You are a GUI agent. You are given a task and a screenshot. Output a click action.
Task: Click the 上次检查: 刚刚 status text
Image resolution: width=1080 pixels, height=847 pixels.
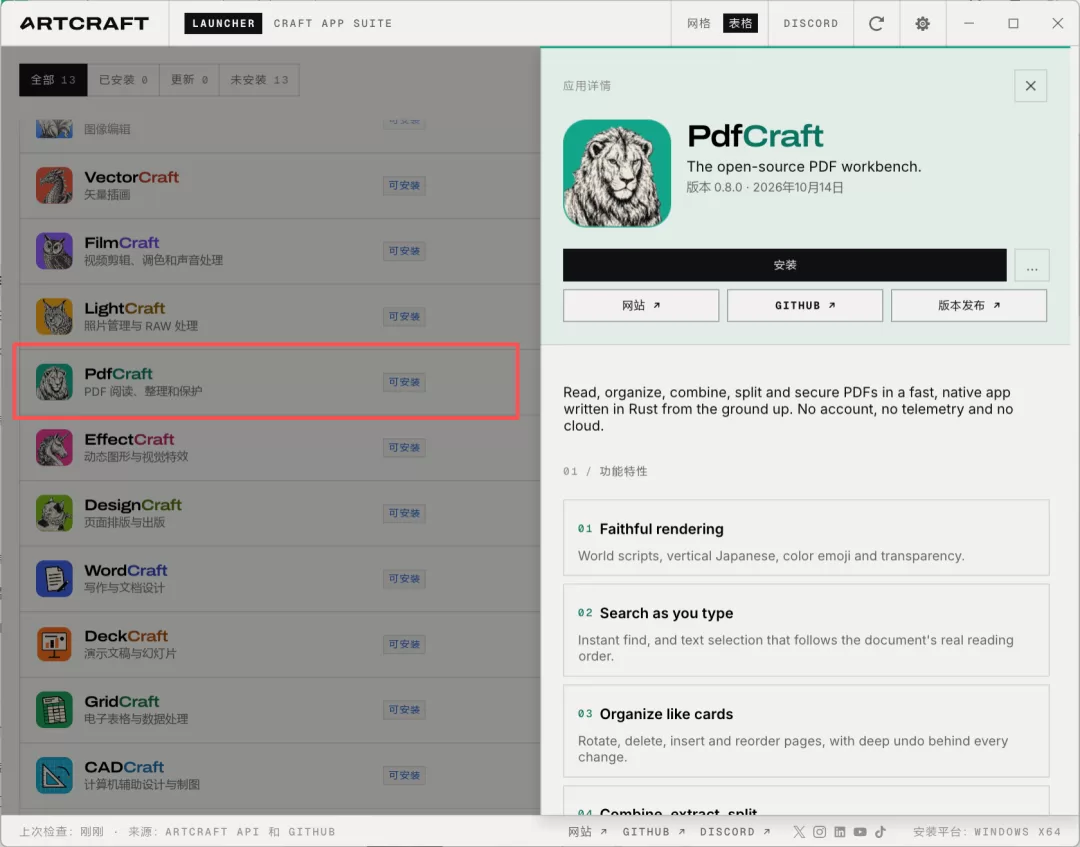point(61,832)
